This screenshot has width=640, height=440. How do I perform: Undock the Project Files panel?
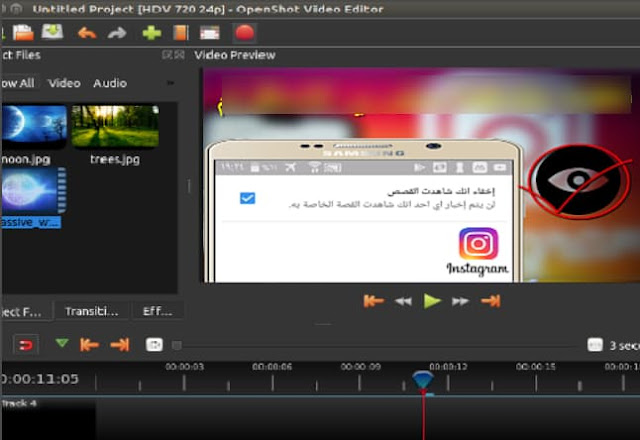click(167, 55)
